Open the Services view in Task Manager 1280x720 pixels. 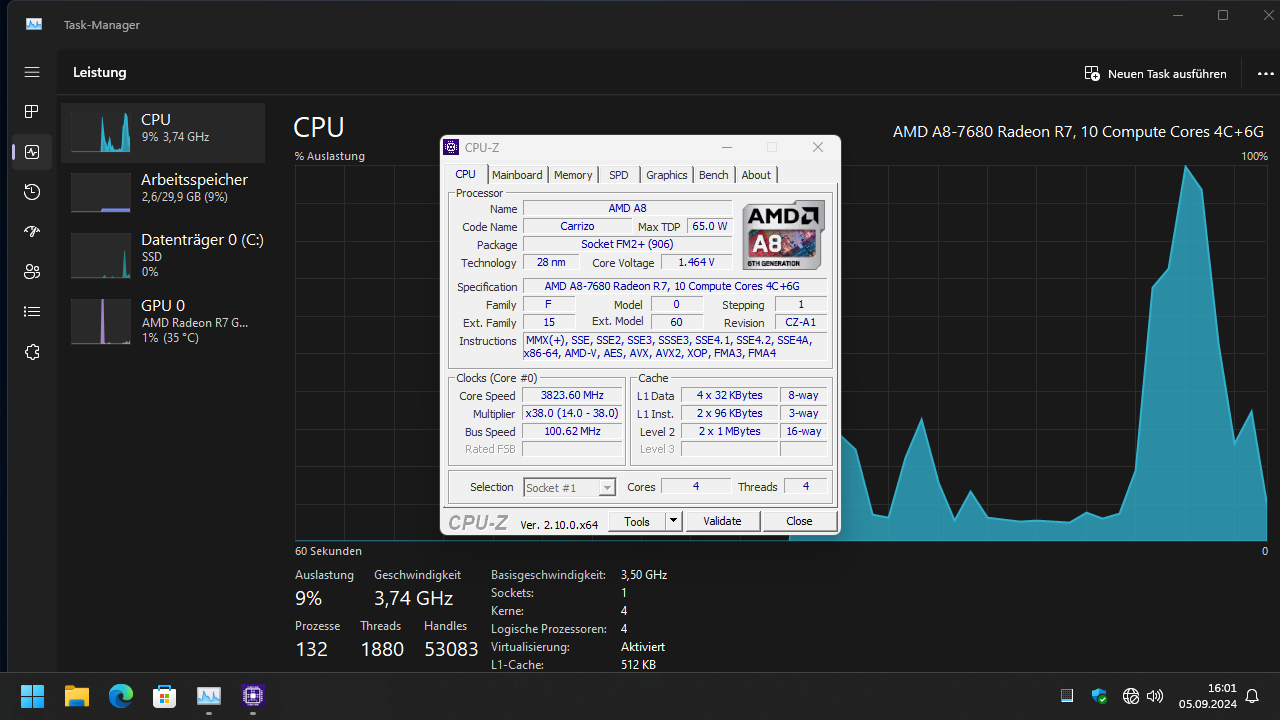pyautogui.click(x=31, y=352)
